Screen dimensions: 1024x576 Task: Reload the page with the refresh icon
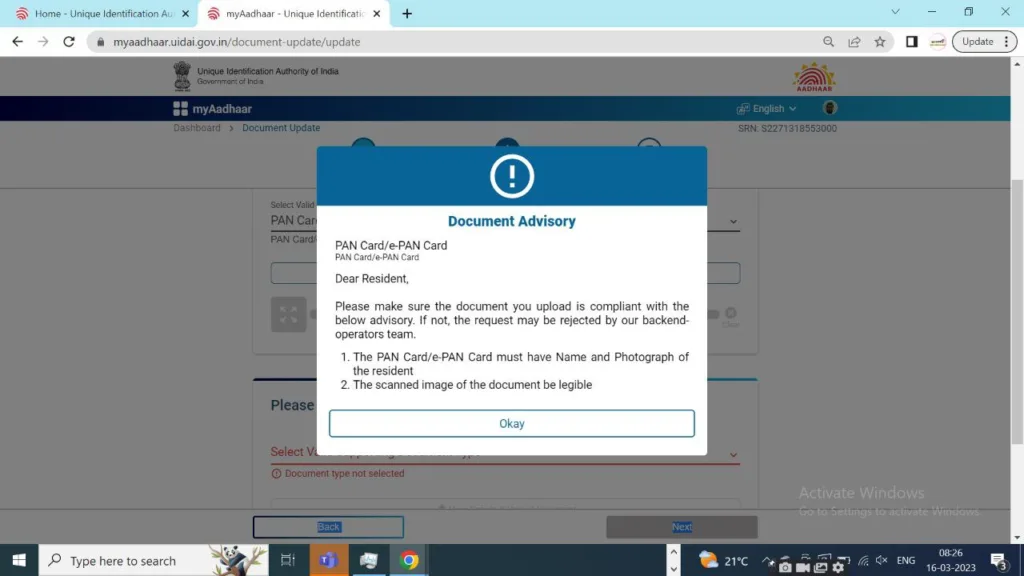pos(69,42)
